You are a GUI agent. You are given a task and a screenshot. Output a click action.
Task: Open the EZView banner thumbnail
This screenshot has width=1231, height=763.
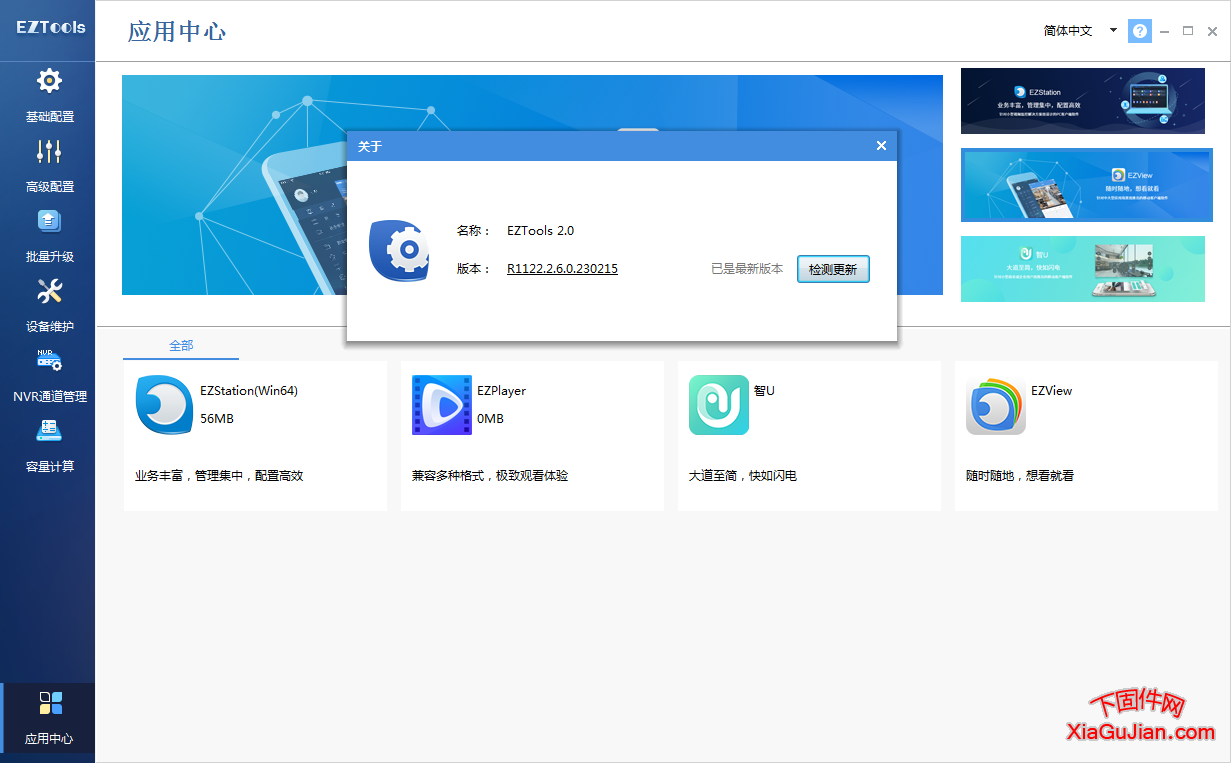[x=1087, y=185]
